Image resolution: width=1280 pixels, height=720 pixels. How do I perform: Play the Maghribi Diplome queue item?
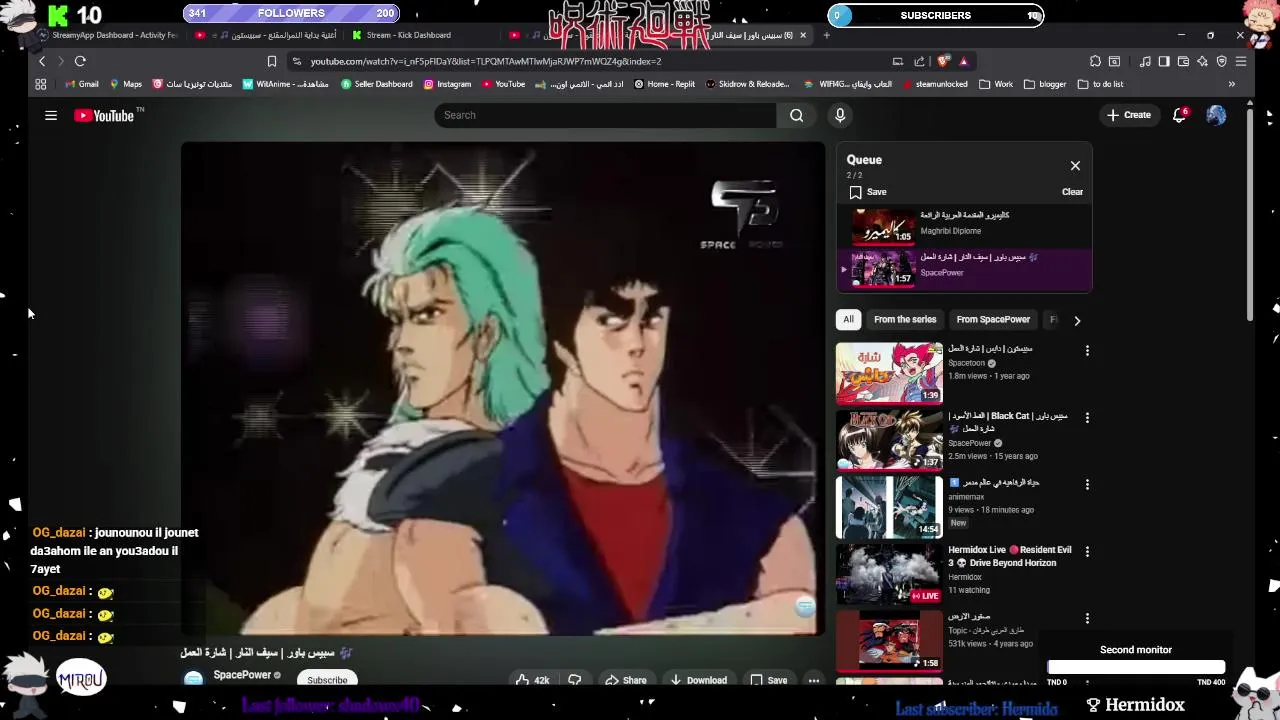tap(964, 226)
